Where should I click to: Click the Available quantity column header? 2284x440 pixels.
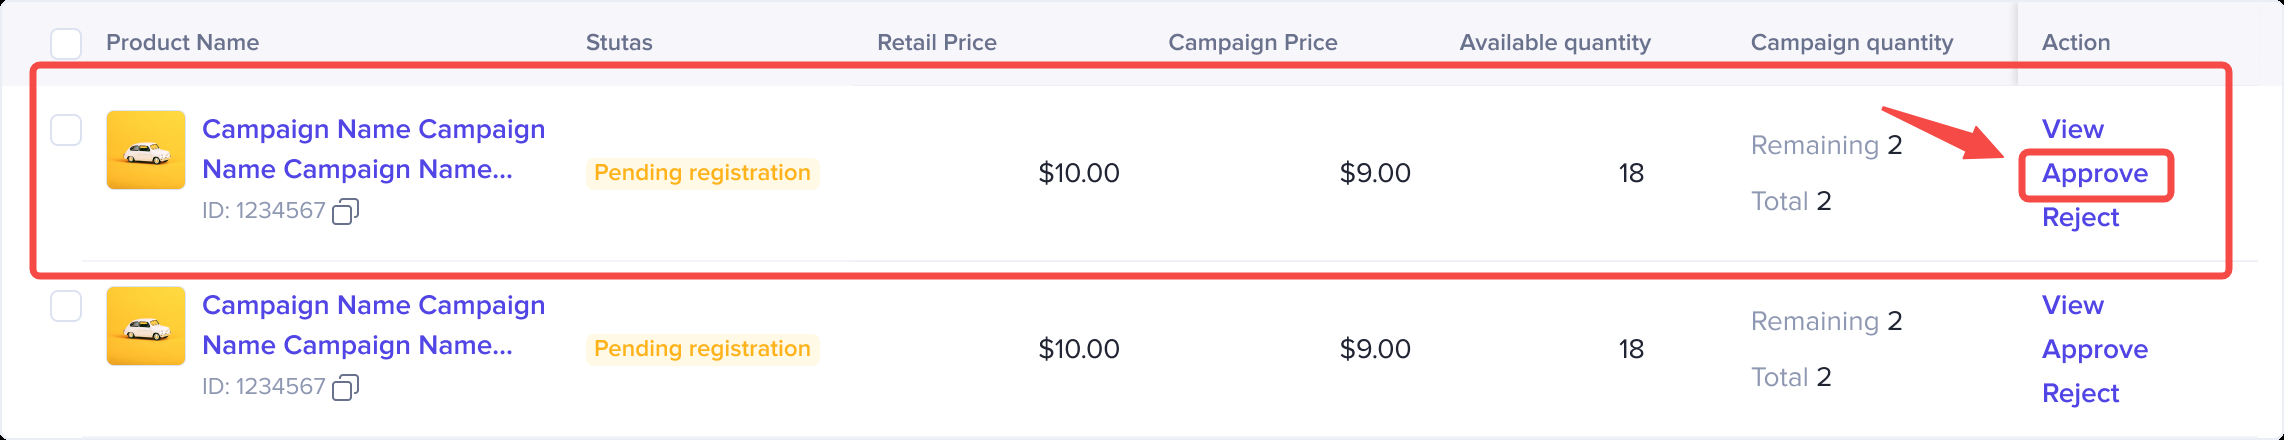(x=1554, y=43)
